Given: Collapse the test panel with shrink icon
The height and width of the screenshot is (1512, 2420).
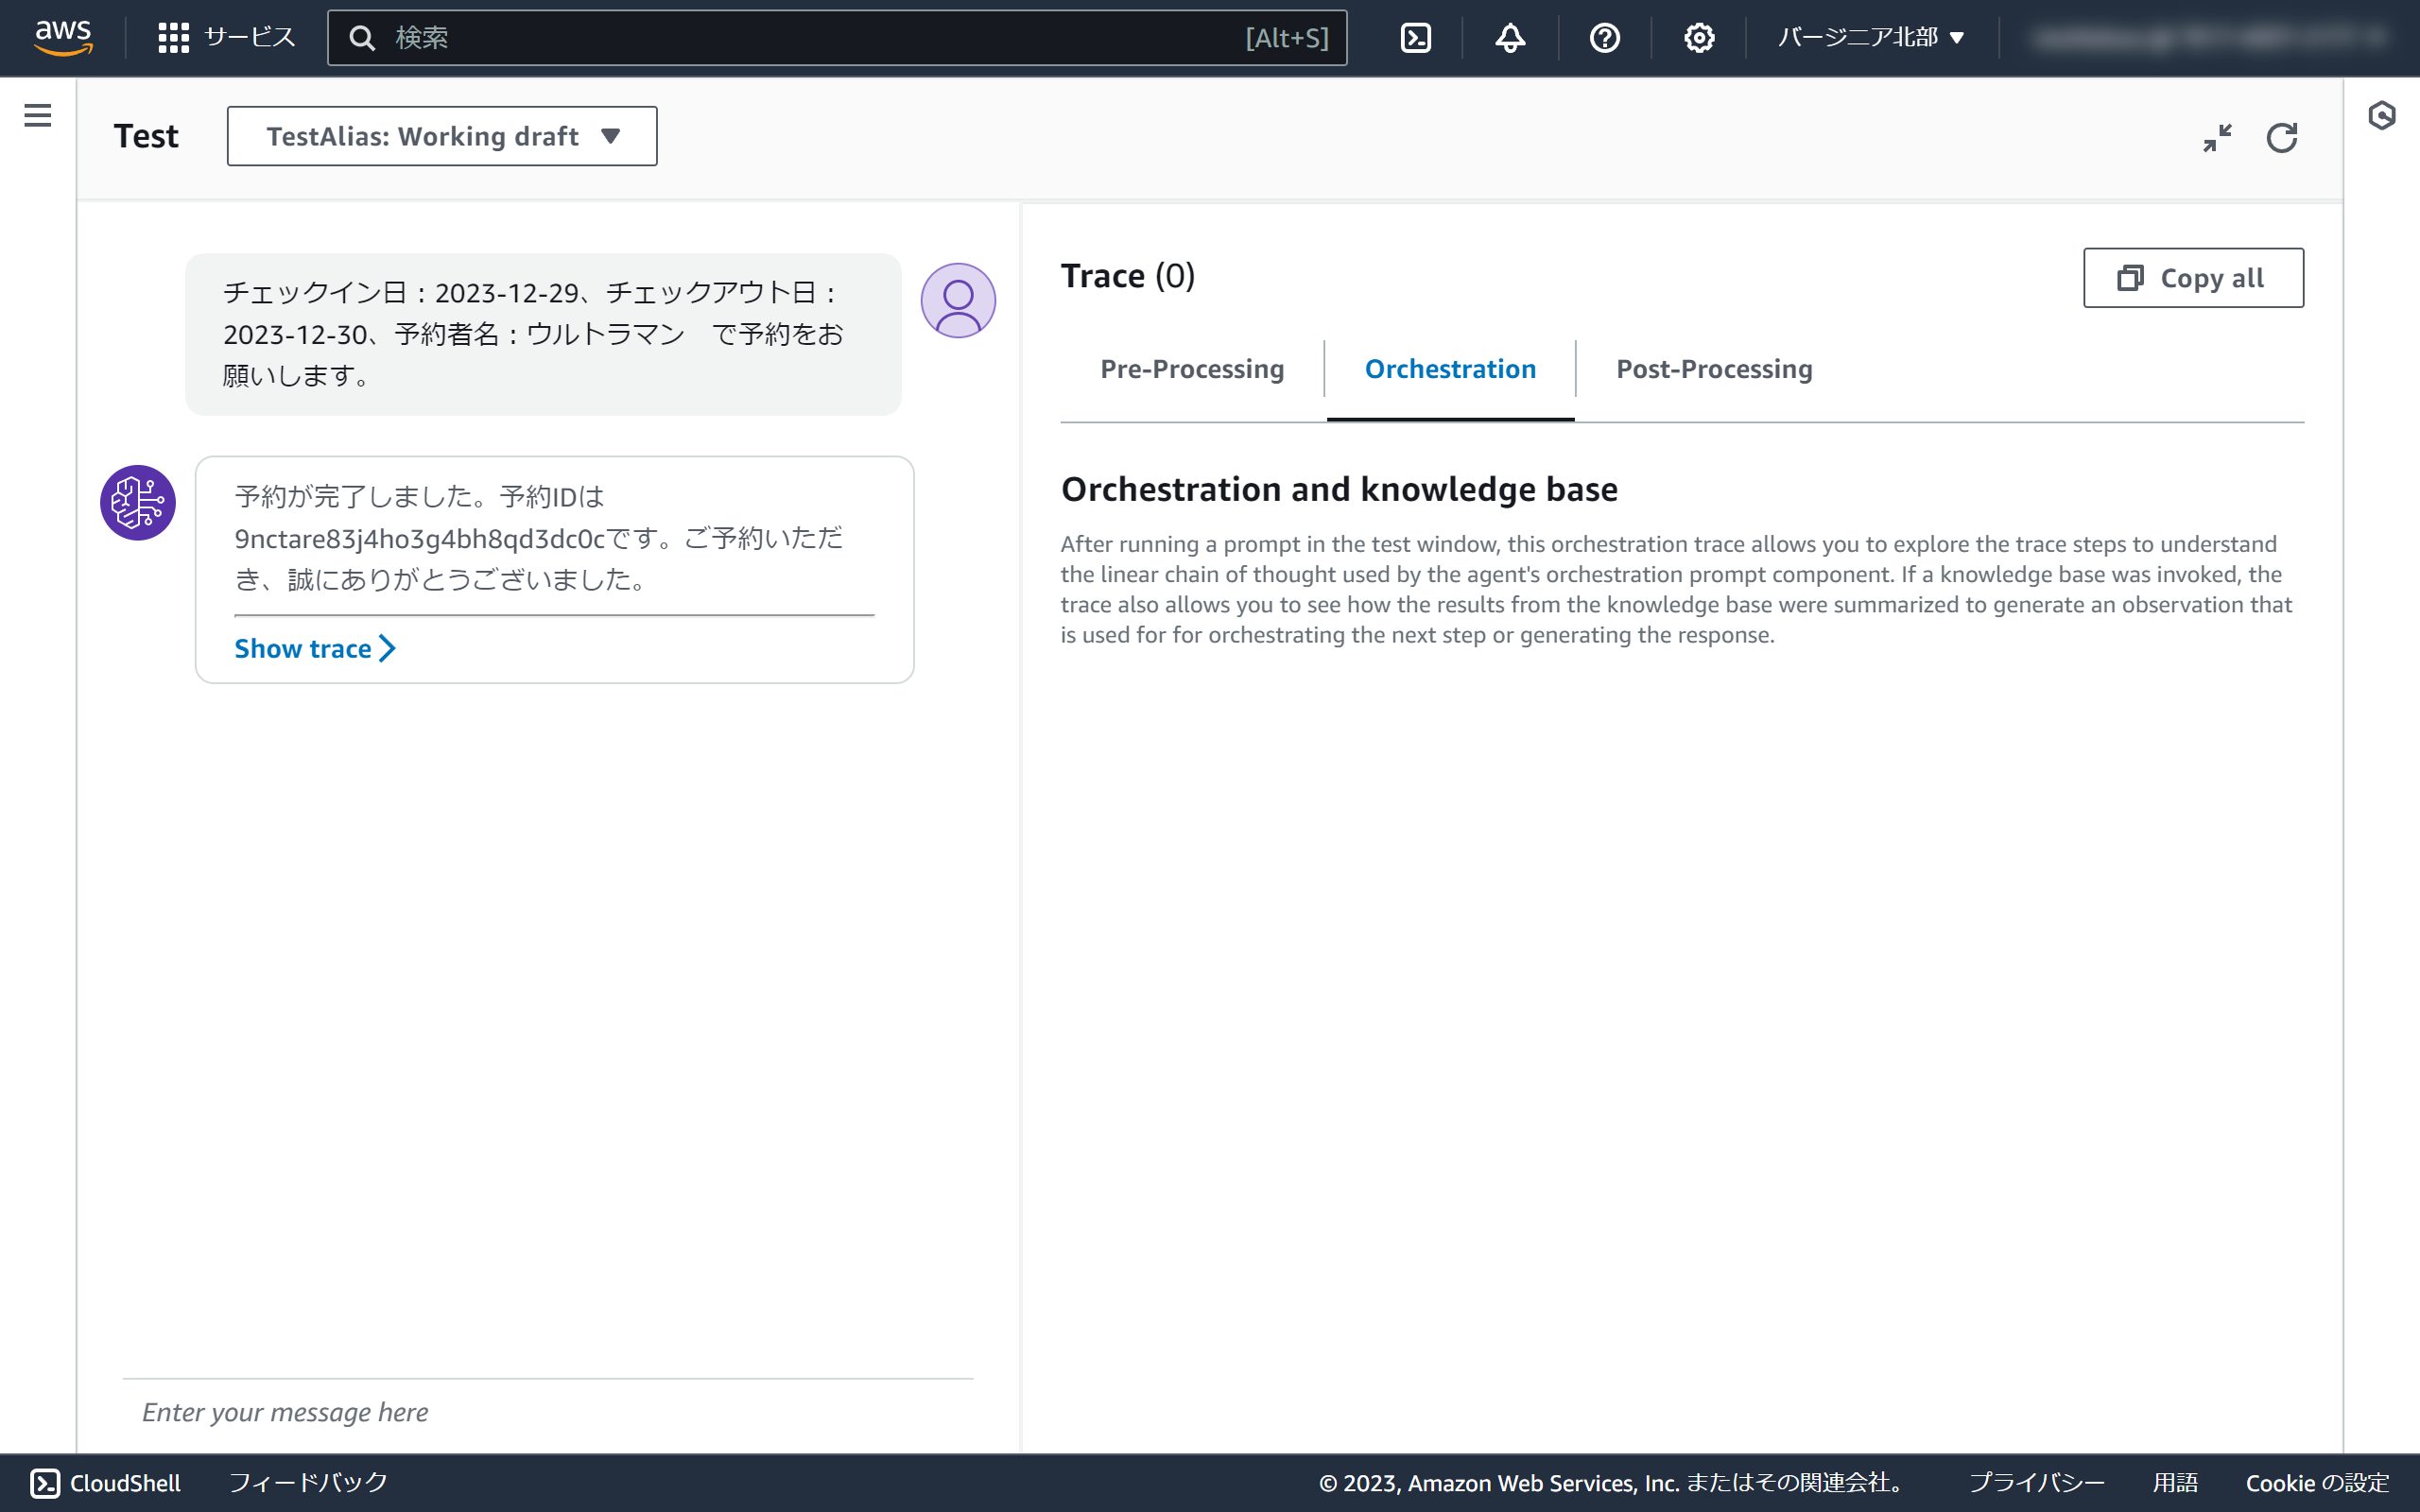Looking at the screenshot, I should [x=2217, y=137].
